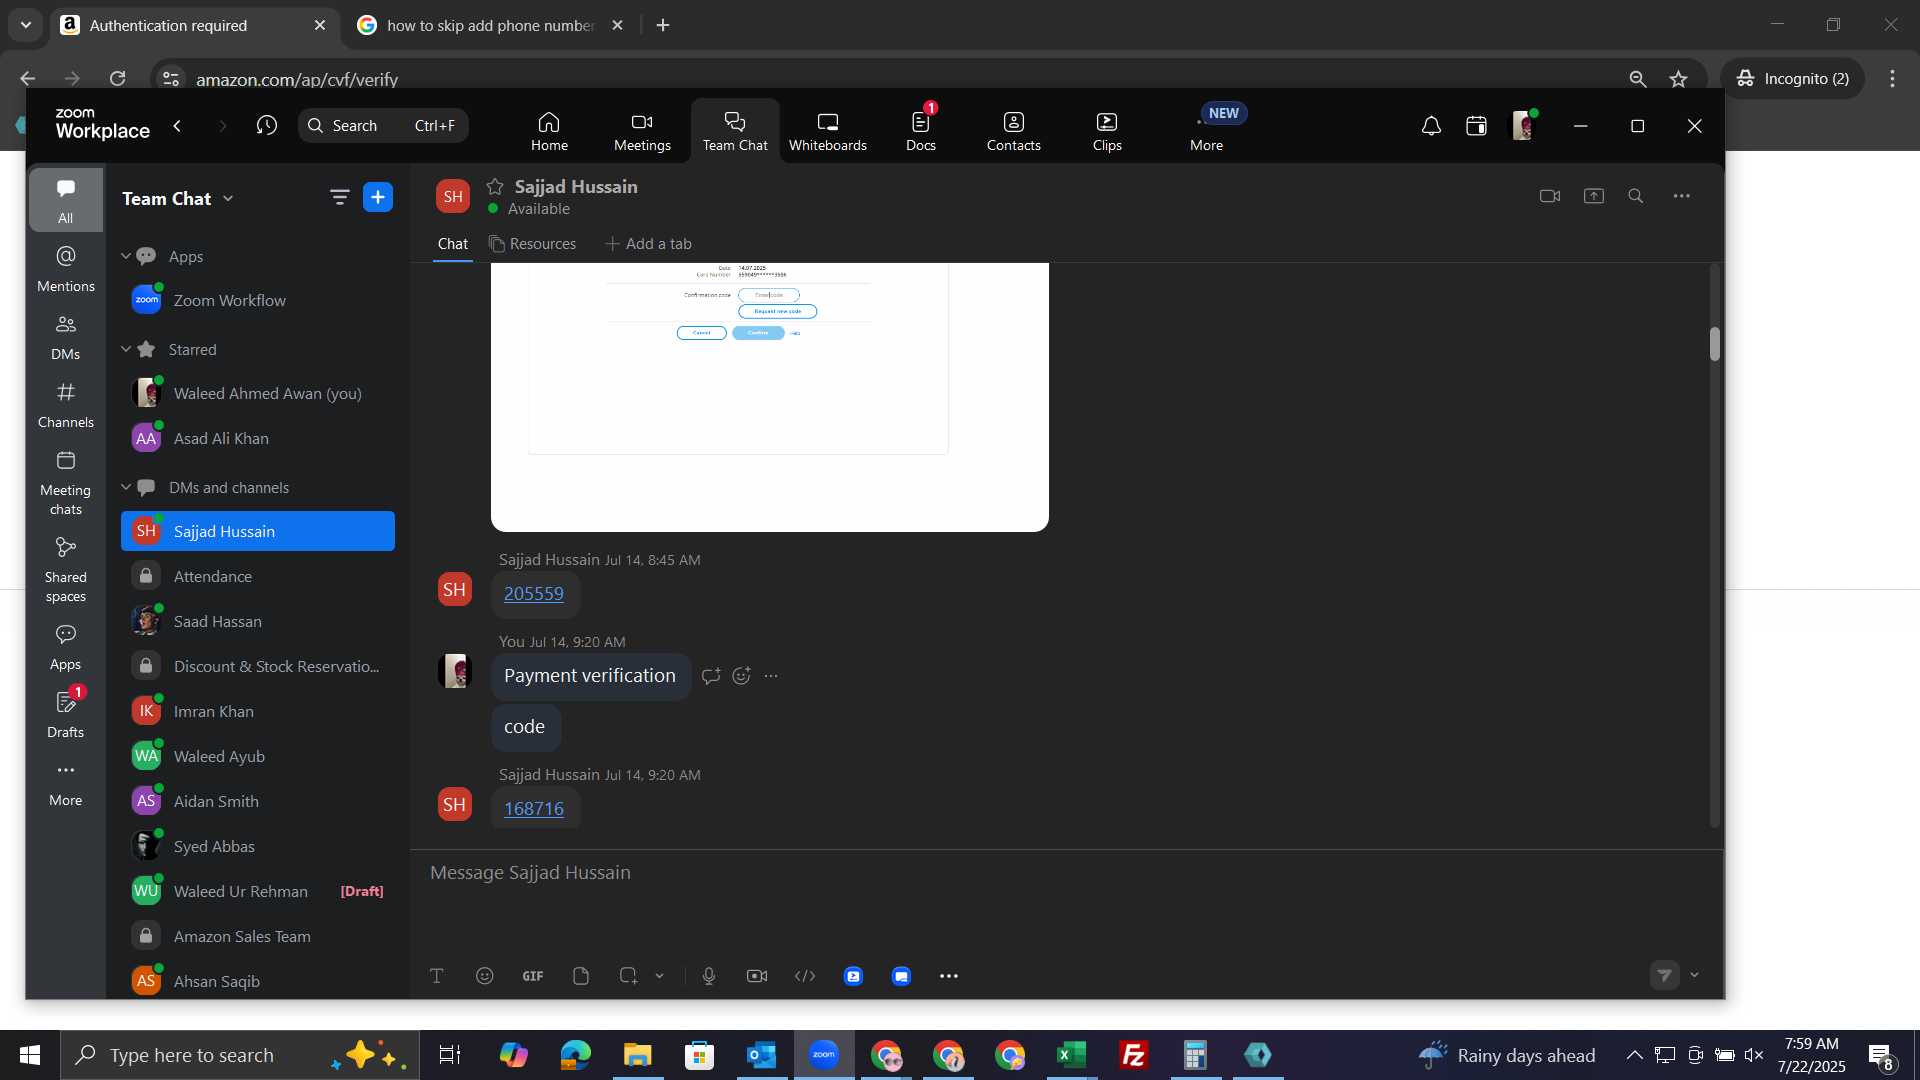
Task: Open the Zoom Home tab
Action: pyautogui.click(x=549, y=131)
